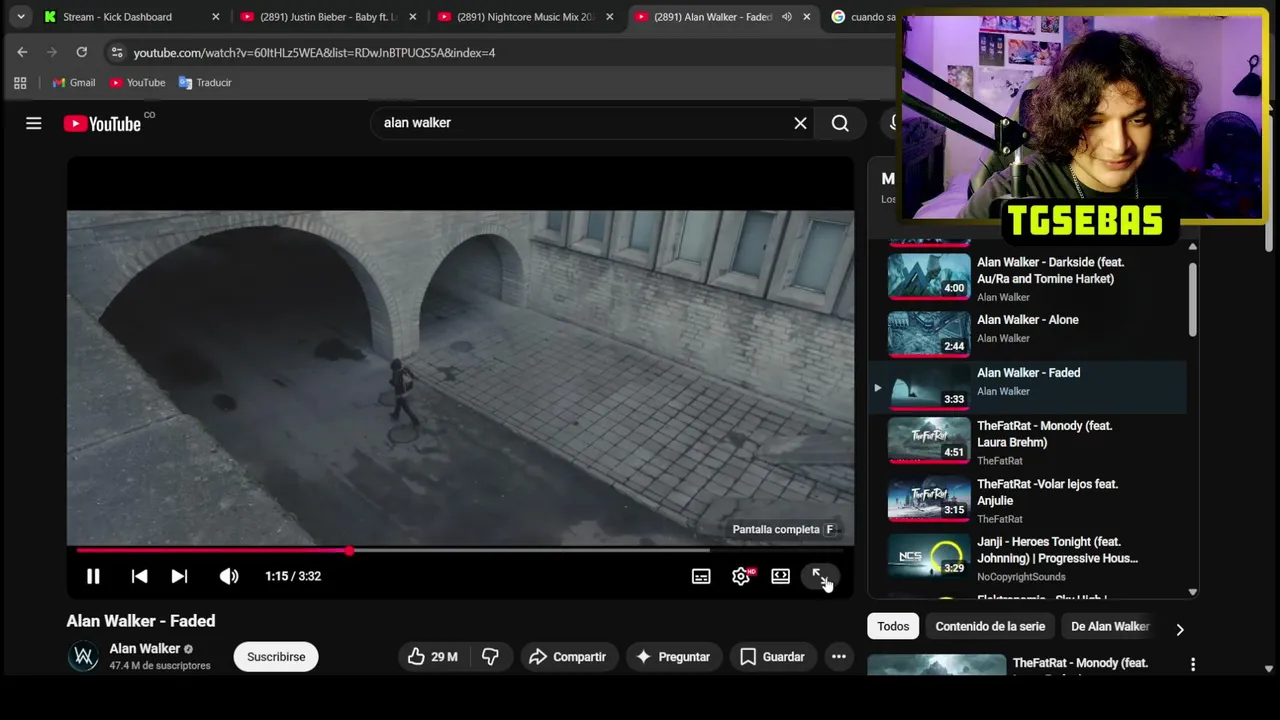Open the YouTube bookmark
This screenshot has height=720, width=1280.
coord(137,83)
